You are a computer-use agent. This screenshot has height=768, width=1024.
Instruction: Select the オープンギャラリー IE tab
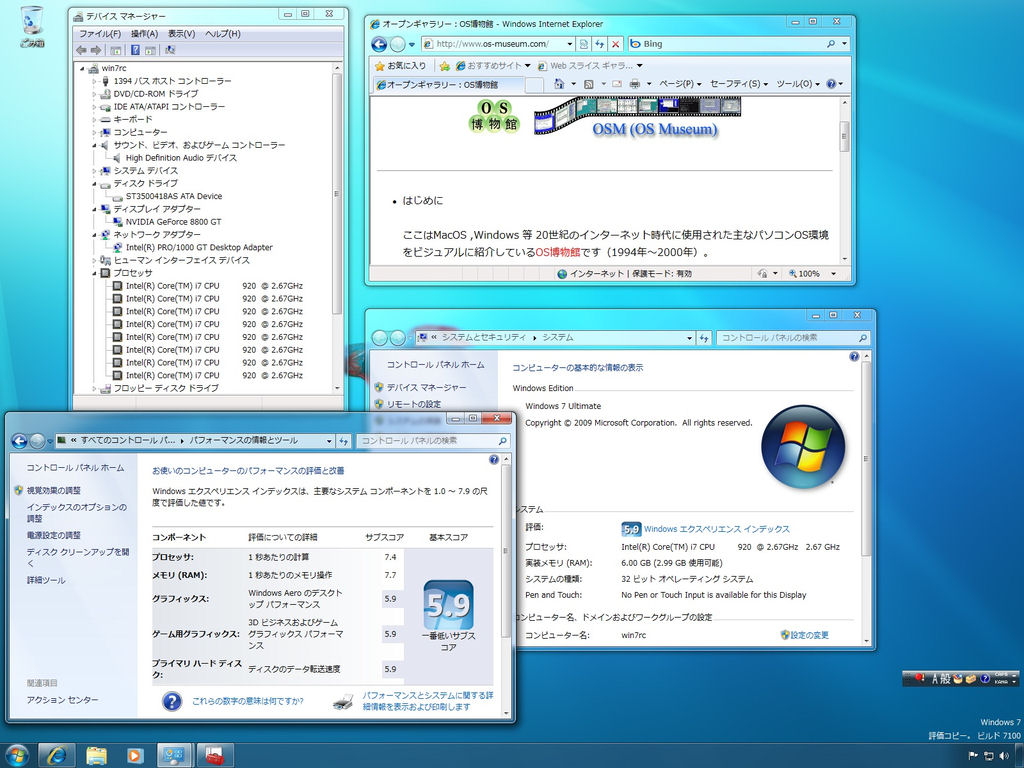pos(449,84)
